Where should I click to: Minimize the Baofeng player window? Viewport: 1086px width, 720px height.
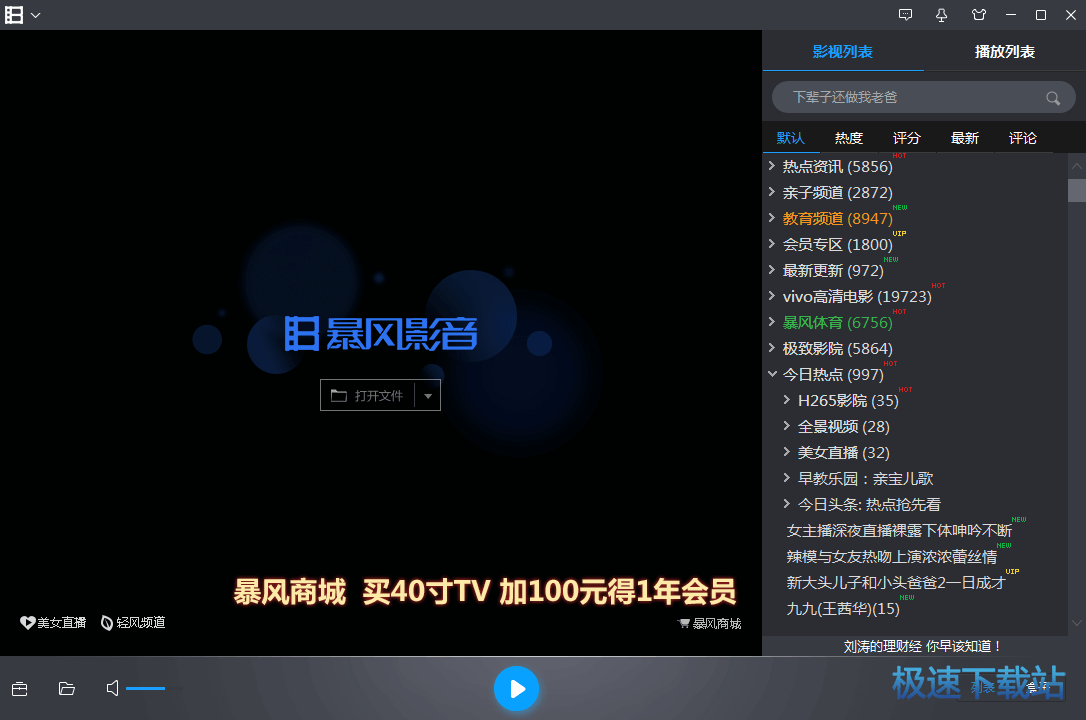pos(1011,15)
